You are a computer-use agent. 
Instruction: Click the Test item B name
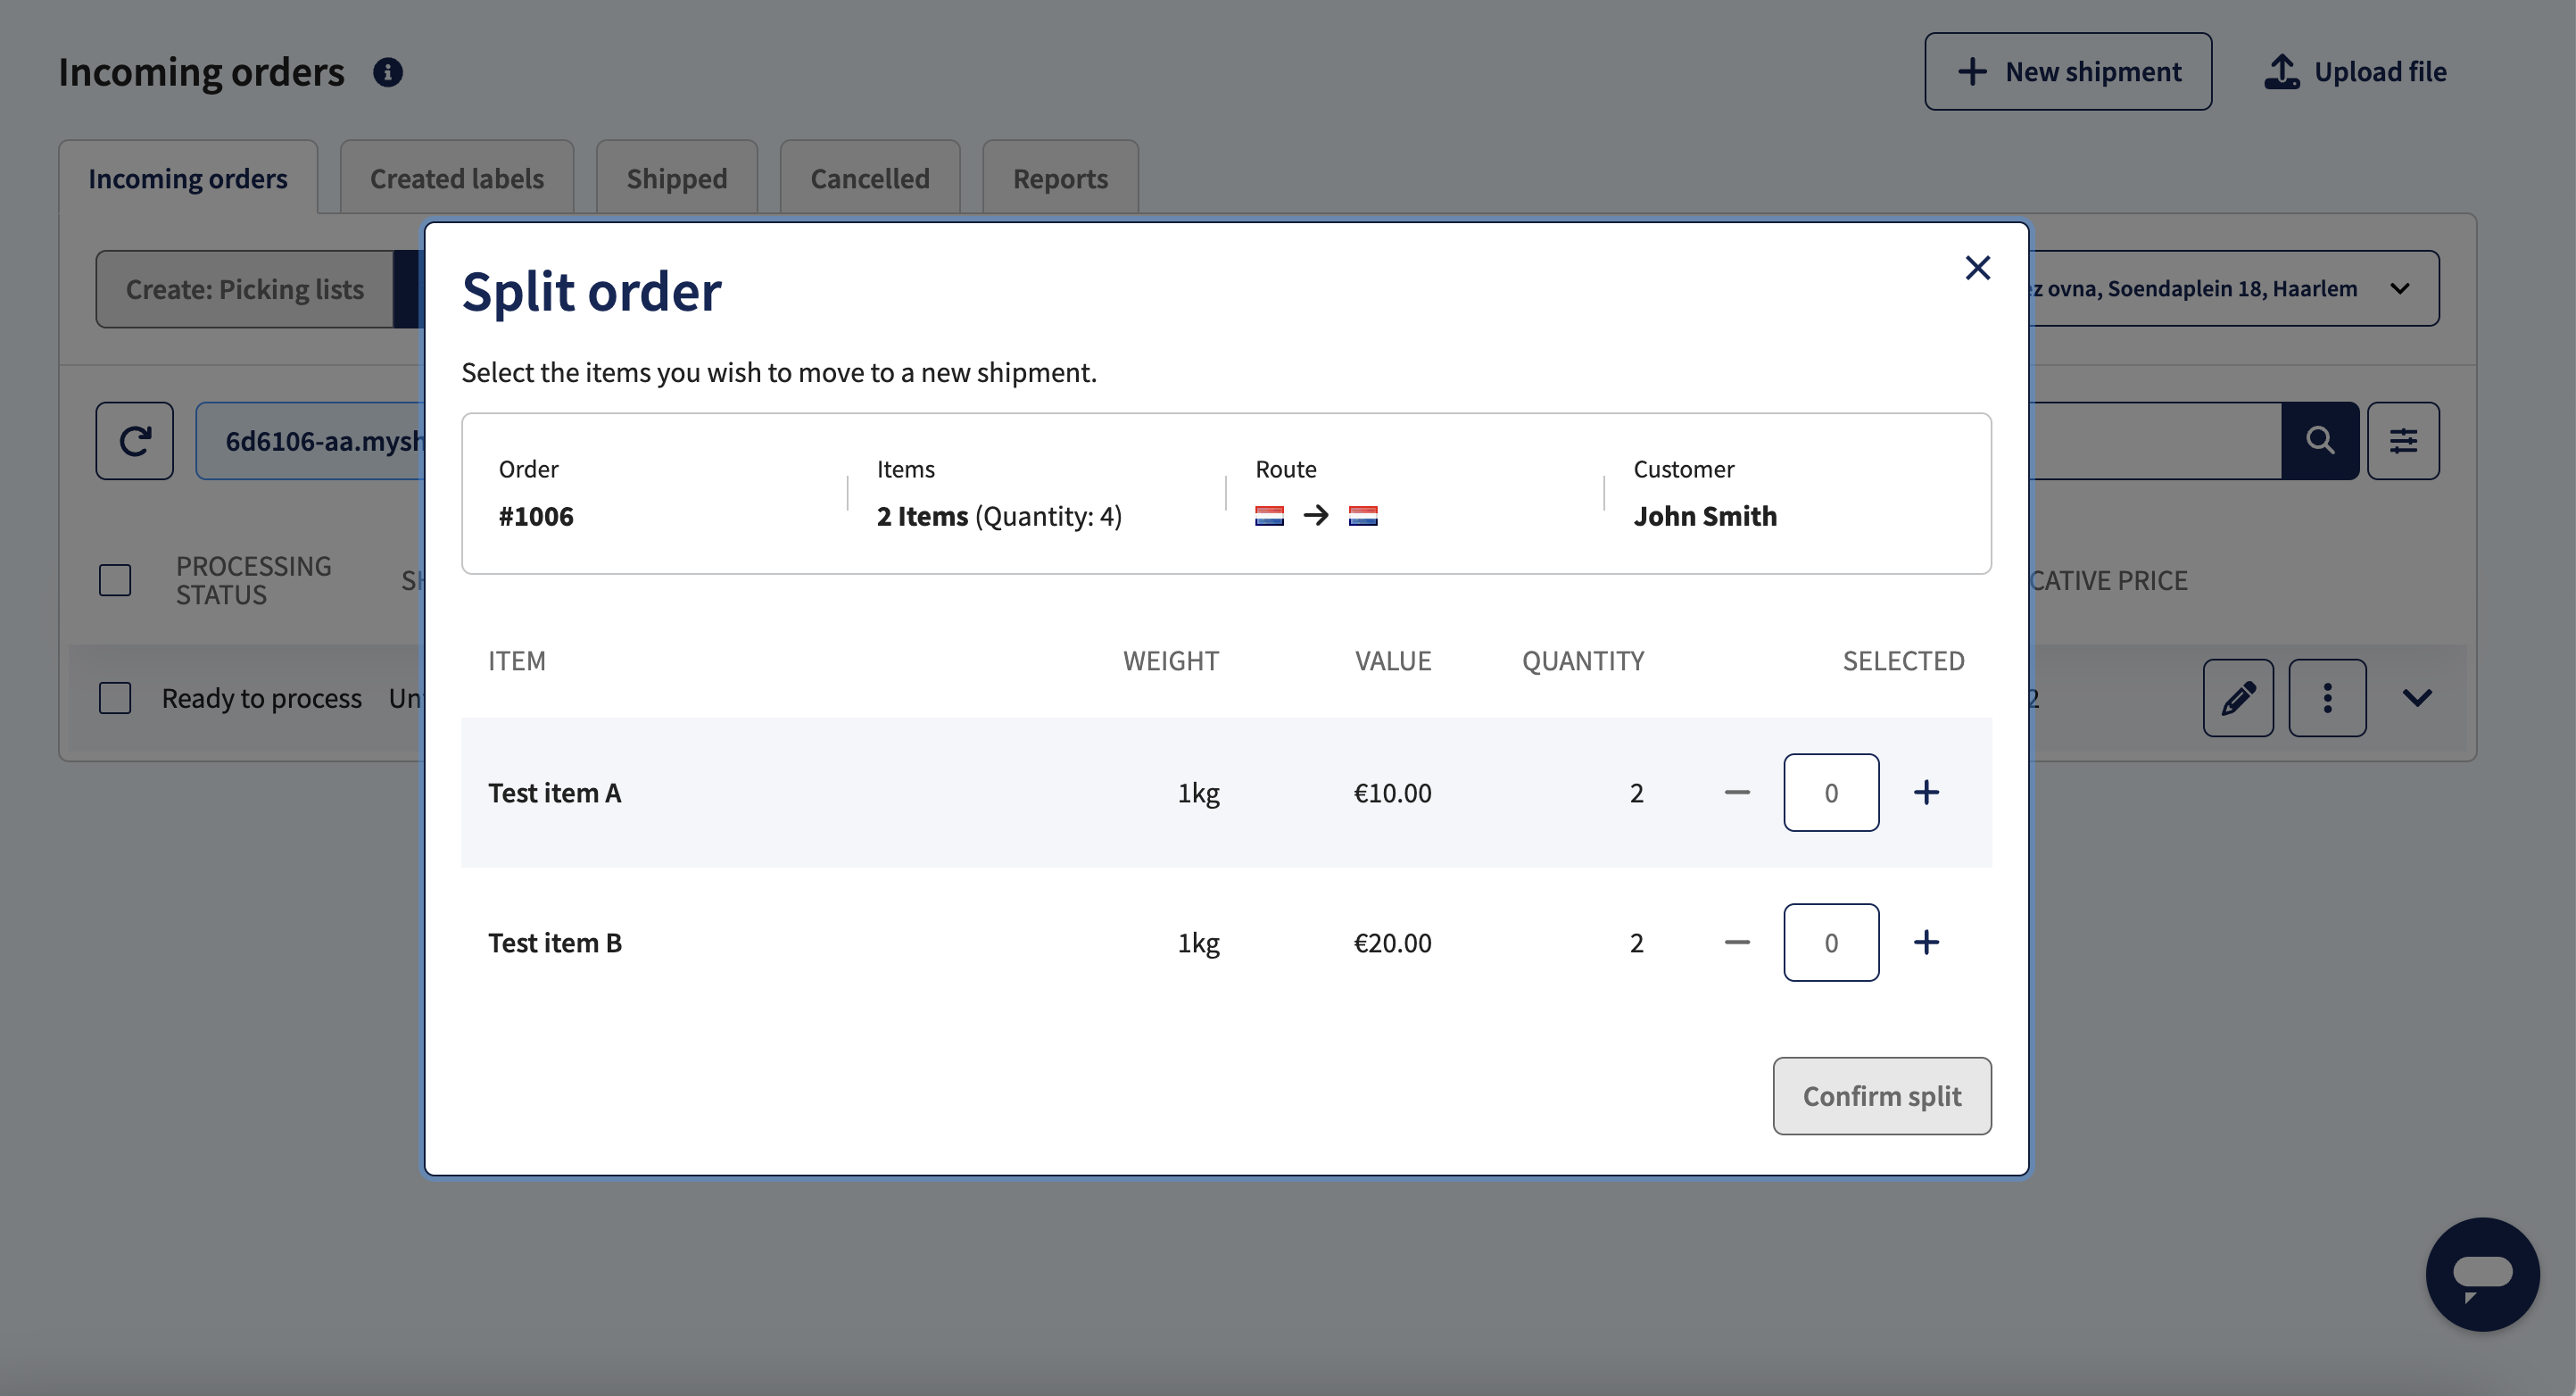click(555, 942)
